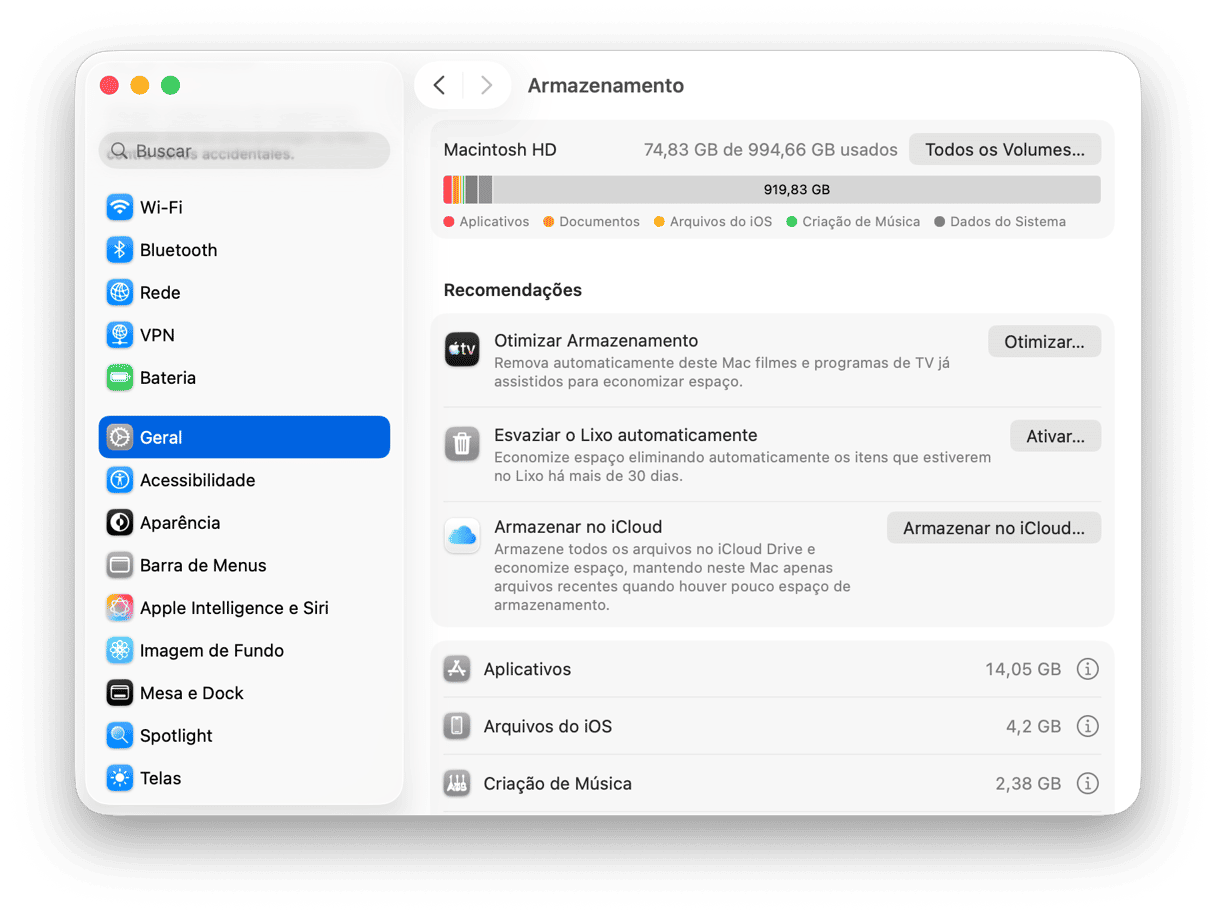Open the Bateria battery icon
Image resolution: width=1216 pixels, height=914 pixels.
coord(120,378)
